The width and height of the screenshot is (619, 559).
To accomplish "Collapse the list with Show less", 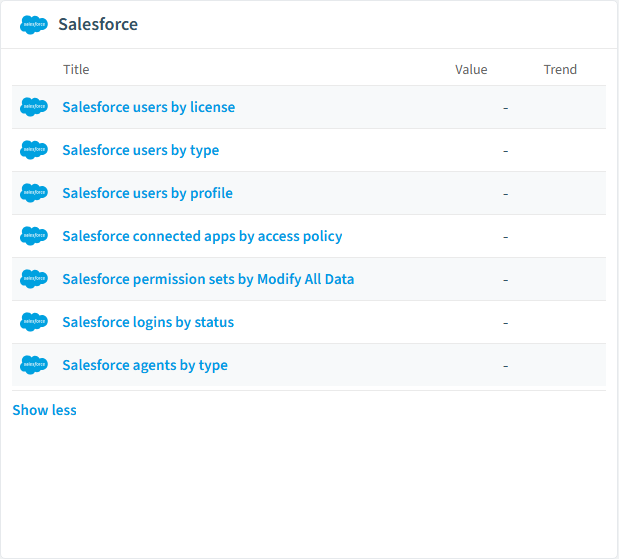I will tap(45, 410).
